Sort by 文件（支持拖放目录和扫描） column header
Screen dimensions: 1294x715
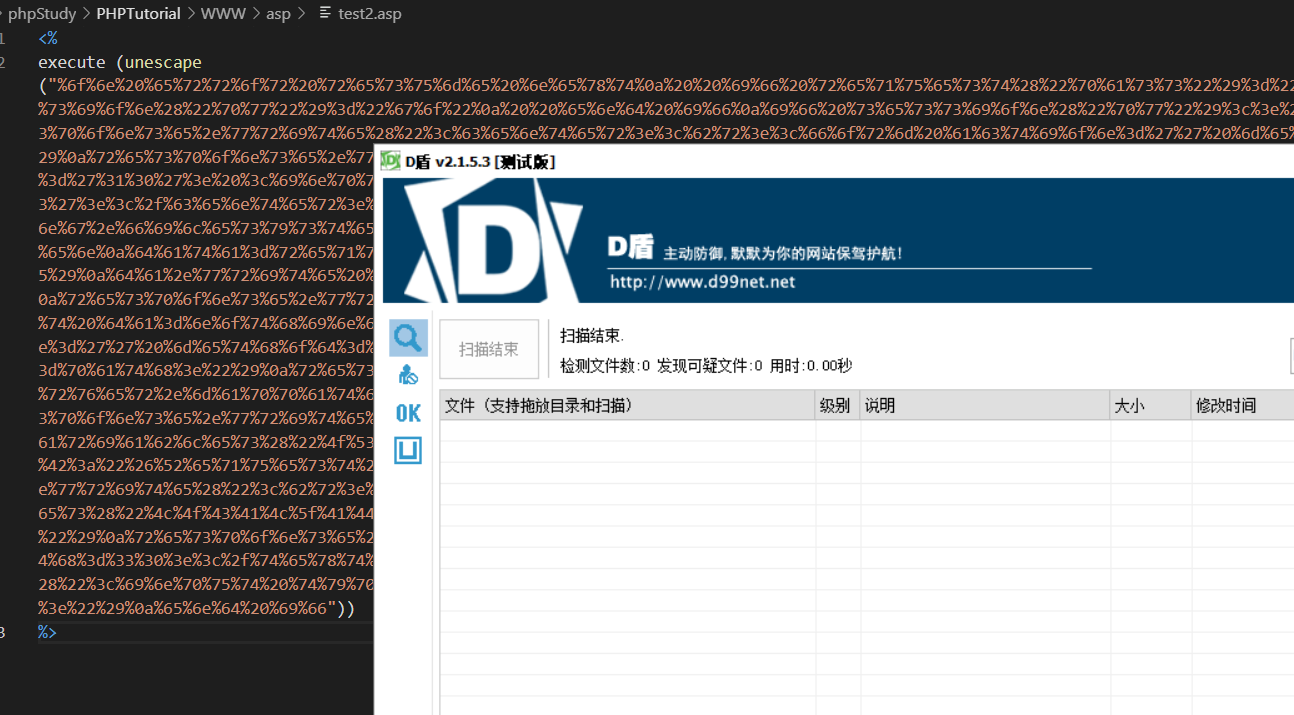(x=627, y=405)
